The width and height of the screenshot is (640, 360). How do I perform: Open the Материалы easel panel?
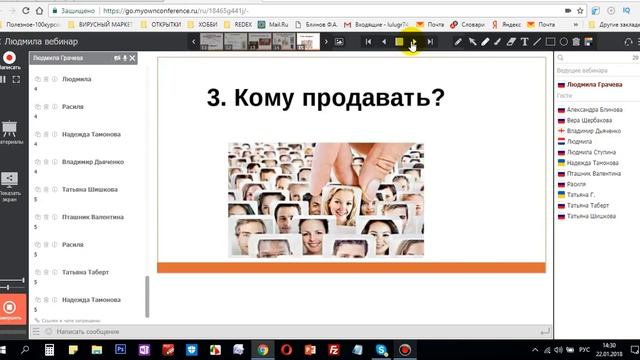(x=9, y=129)
